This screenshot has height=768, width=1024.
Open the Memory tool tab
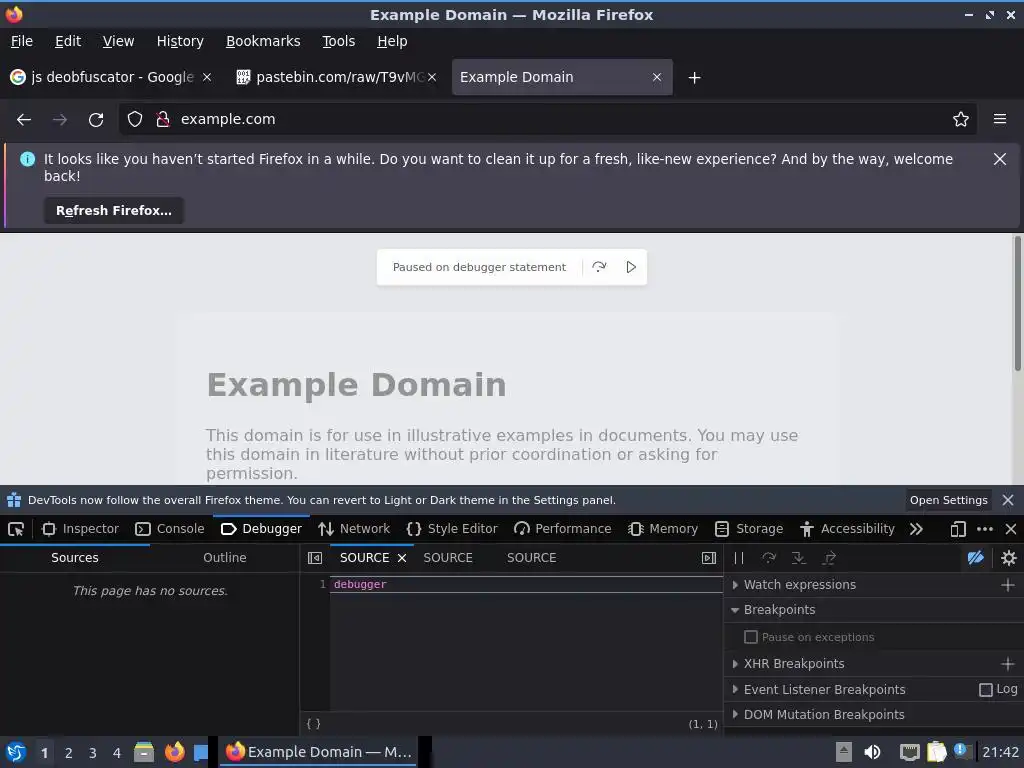pyautogui.click(x=663, y=529)
